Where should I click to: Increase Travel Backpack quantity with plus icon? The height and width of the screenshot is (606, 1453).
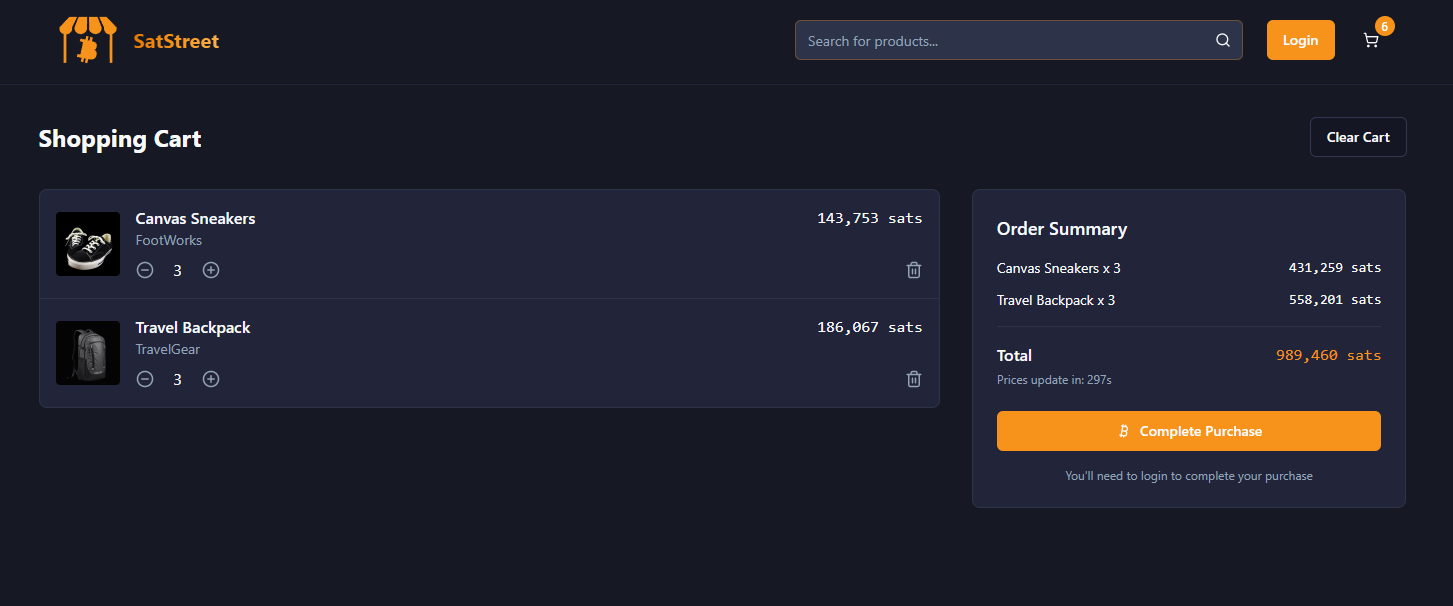click(x=211, y=379)
